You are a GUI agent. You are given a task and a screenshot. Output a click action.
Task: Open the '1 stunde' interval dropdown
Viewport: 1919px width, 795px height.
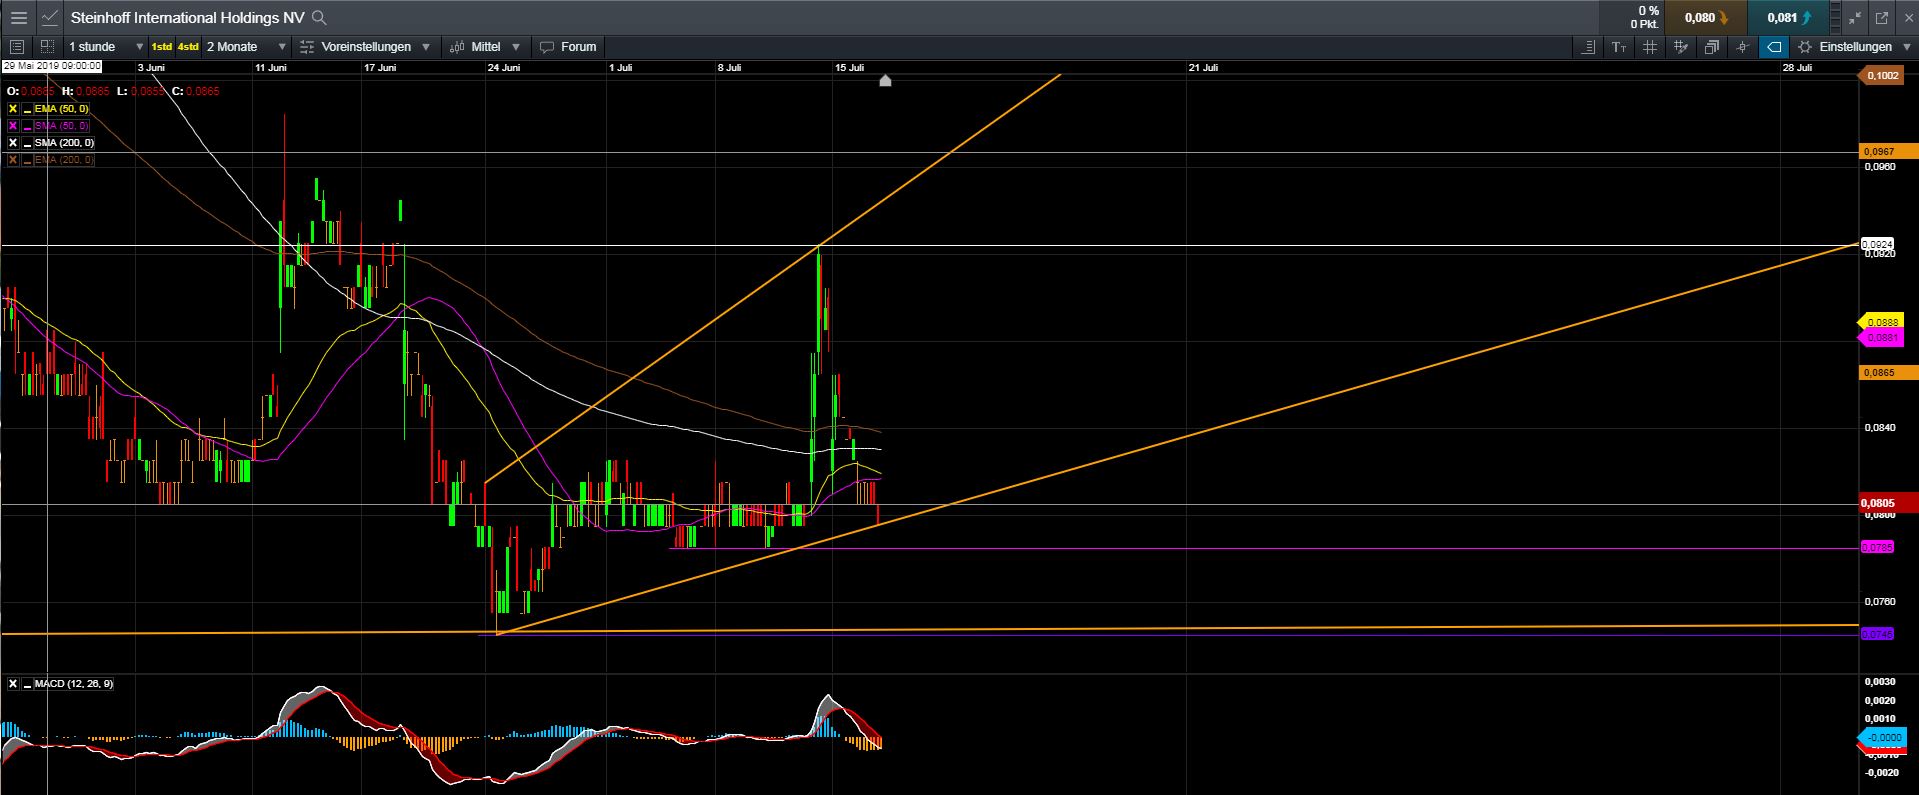[105, 47]
